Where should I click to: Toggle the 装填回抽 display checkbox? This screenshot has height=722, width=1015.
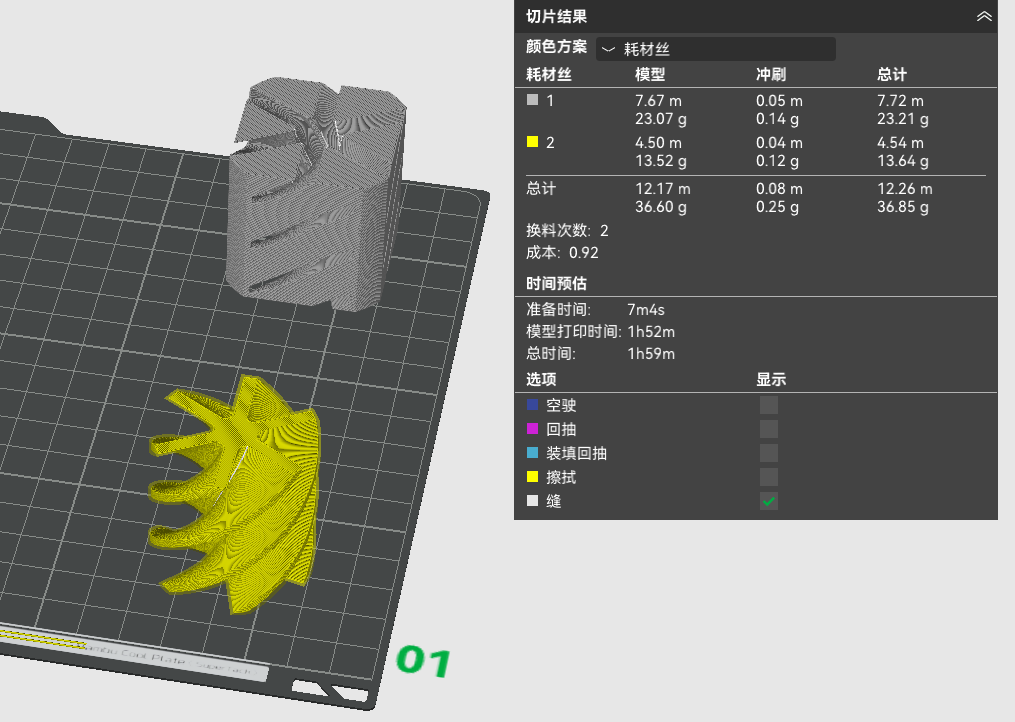pyautogui.click(x=768, y=453)
